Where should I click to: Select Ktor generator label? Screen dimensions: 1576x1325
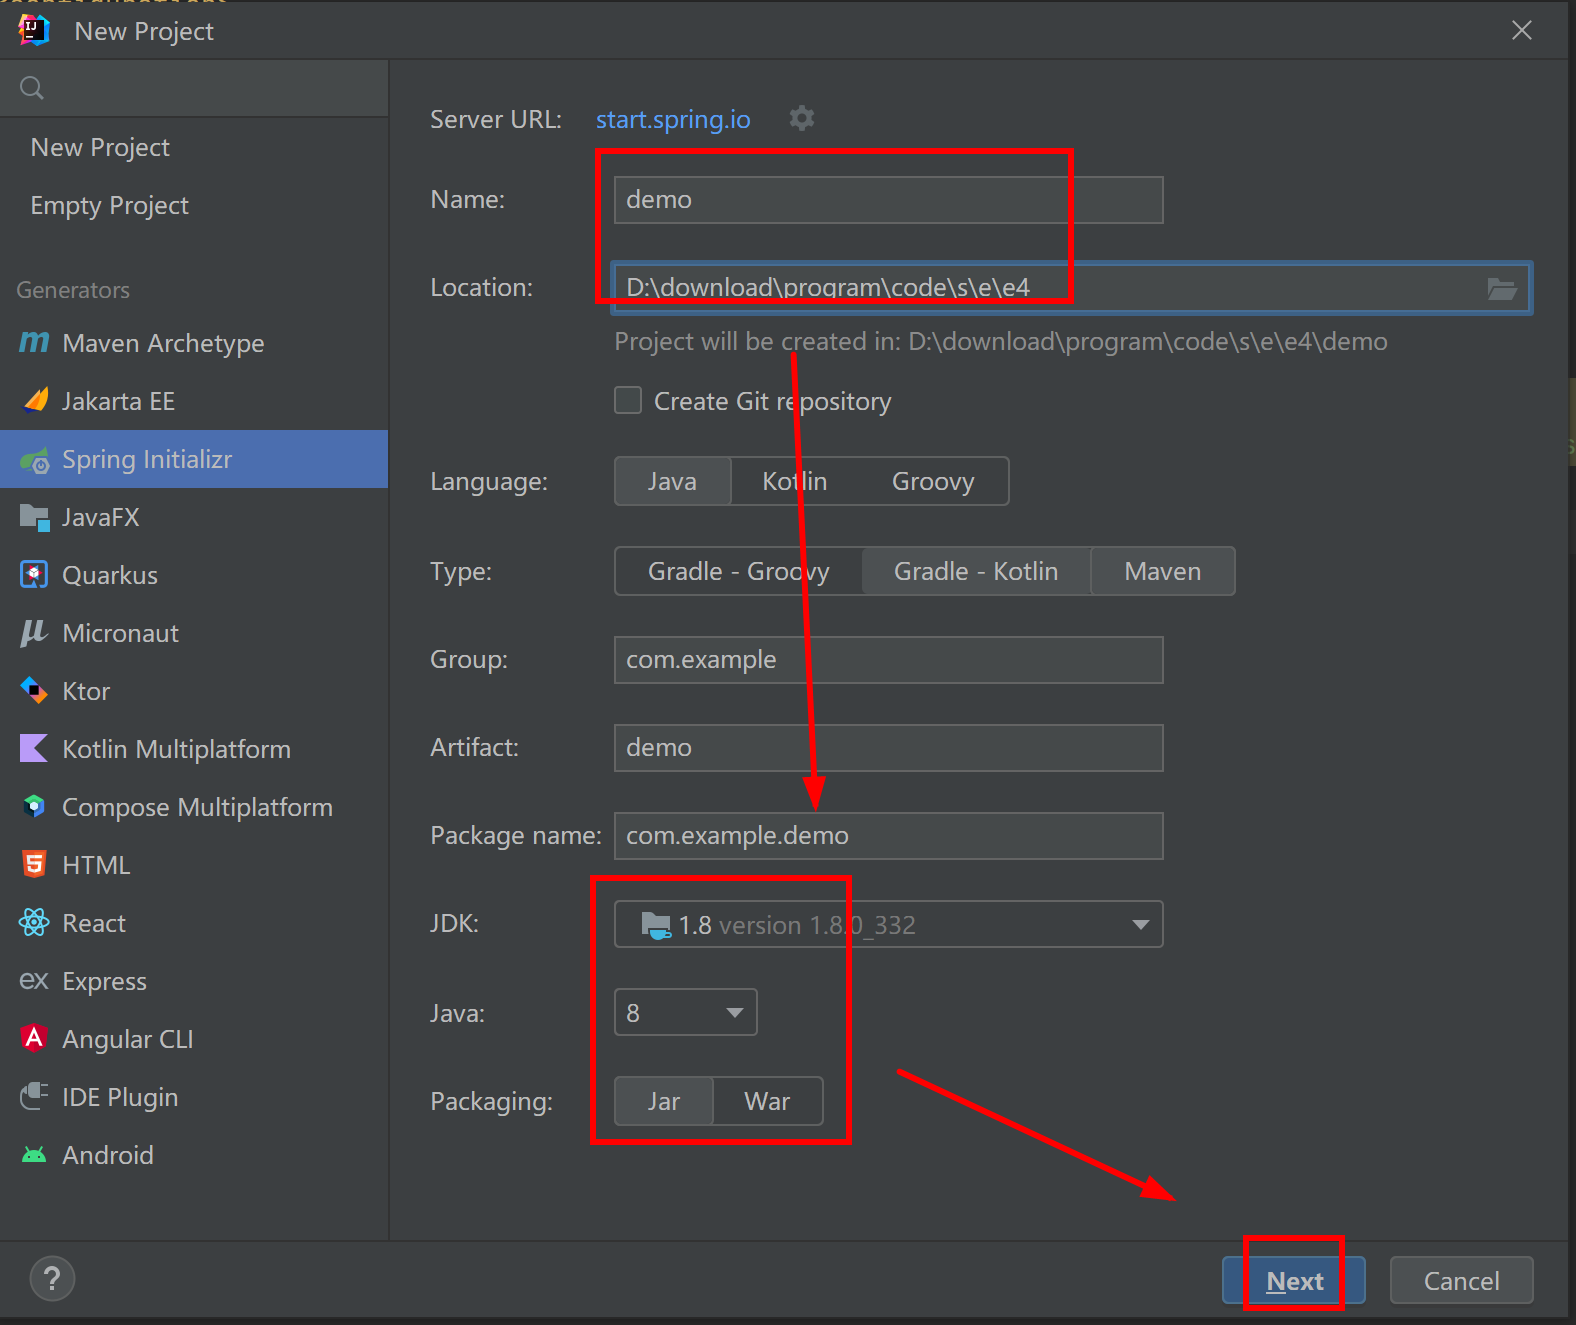coord(86,691)
